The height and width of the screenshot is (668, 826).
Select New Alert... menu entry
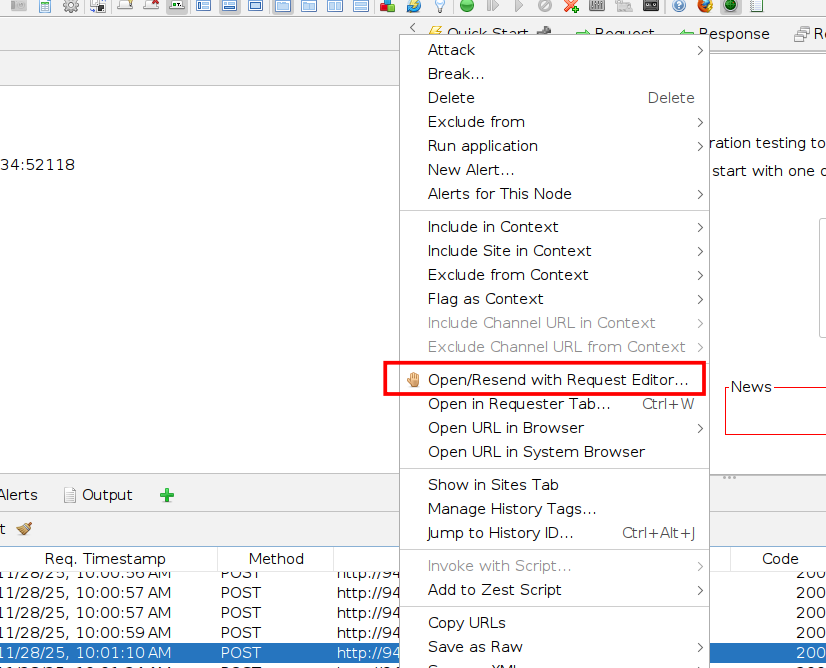click(x=471, y=170)
